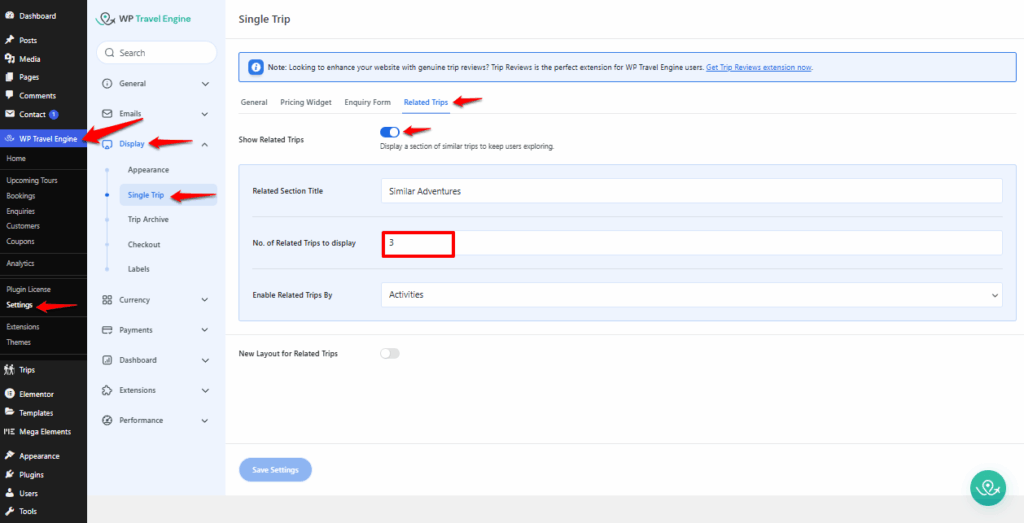Click the Elementor icon in WordPress sidebar
The image size is (1024, 523).
point(9,394)
